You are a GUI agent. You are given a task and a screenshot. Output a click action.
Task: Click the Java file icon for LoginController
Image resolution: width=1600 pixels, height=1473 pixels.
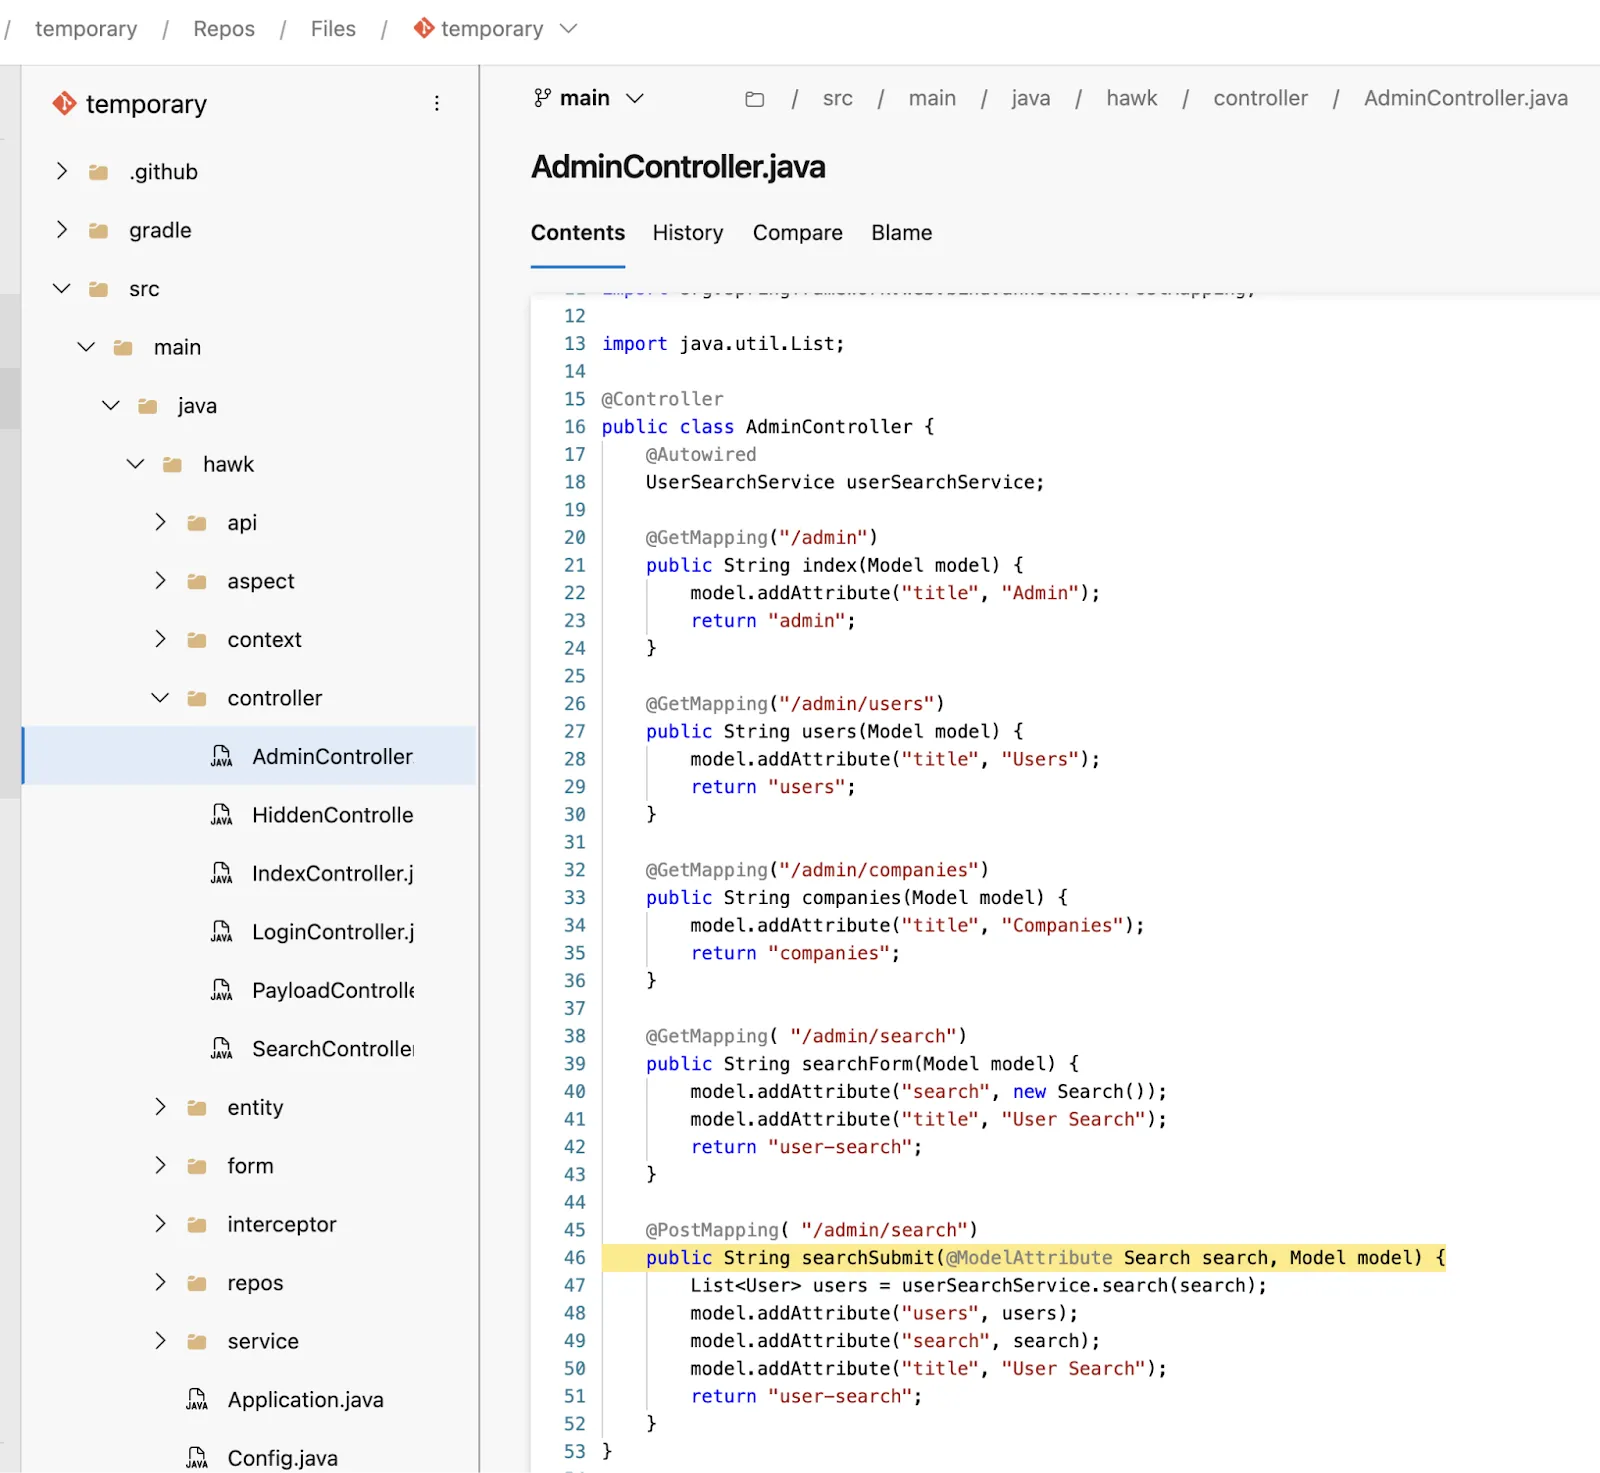(221, 932)
